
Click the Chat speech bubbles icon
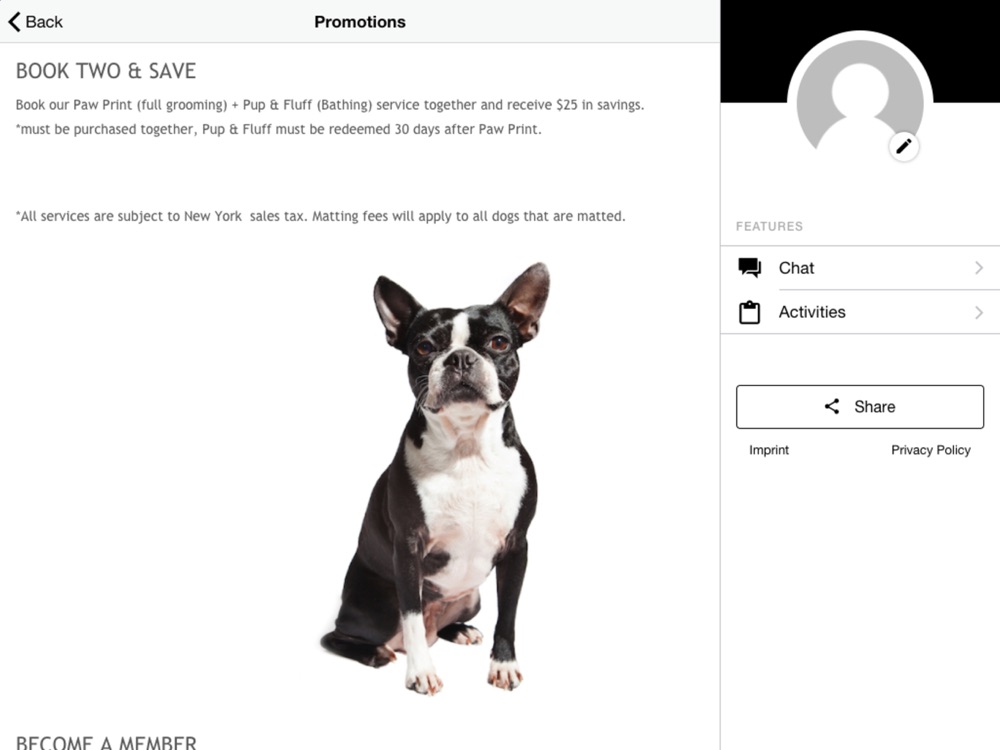pos(749,268)
